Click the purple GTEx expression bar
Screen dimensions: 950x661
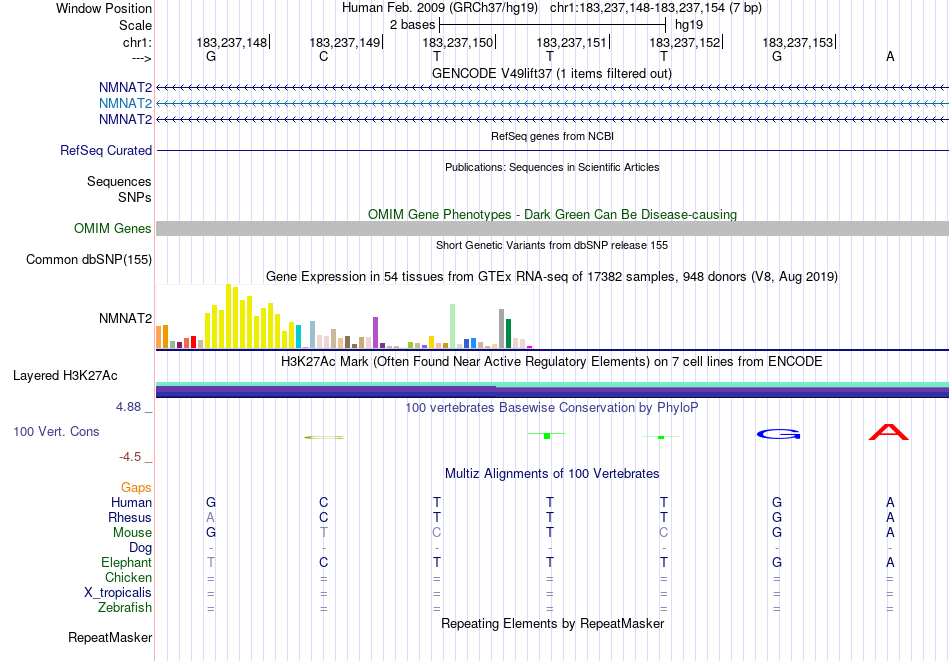(x=376, y=333)
